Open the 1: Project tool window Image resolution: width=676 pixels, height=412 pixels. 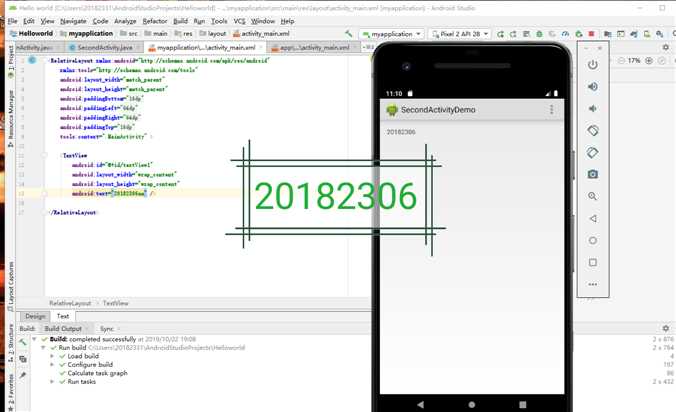tap(10, 60)
